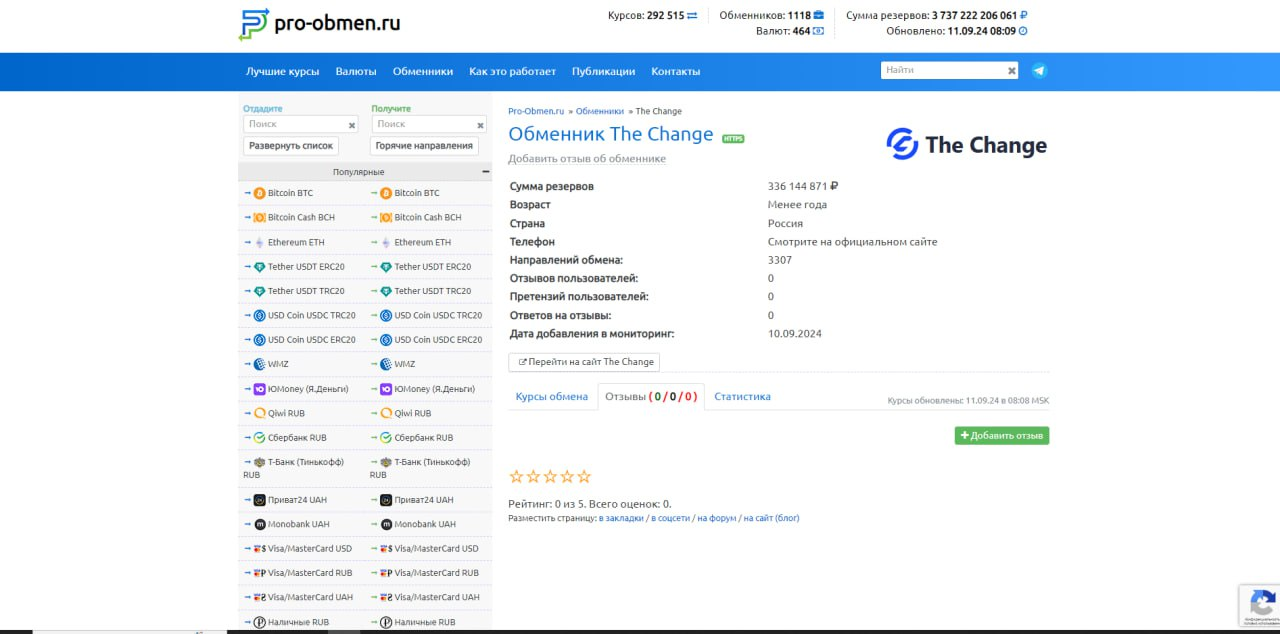Click the date 10.09.2024 value
The image size is (1280, 634).
coord(795,333)
